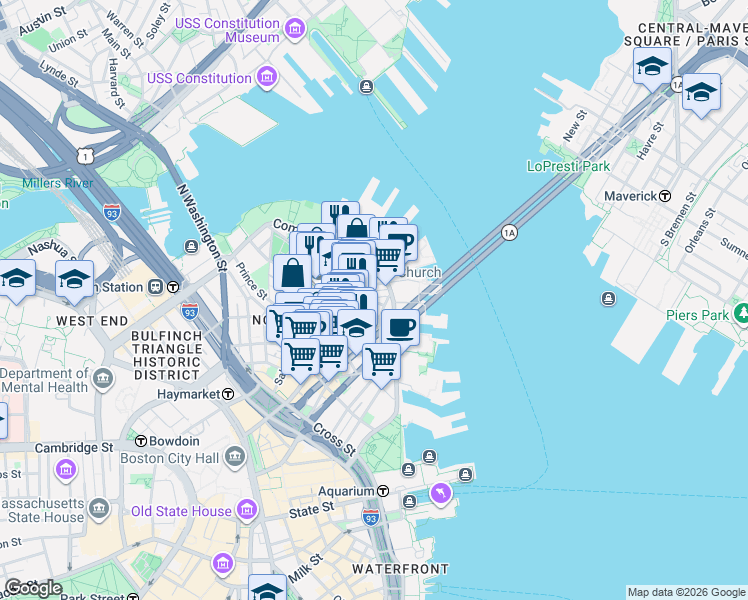Image resolution: width=748 pixels, height=600 pixels.
Task: Click the Harvard St street label
Action: click(116, 83)
